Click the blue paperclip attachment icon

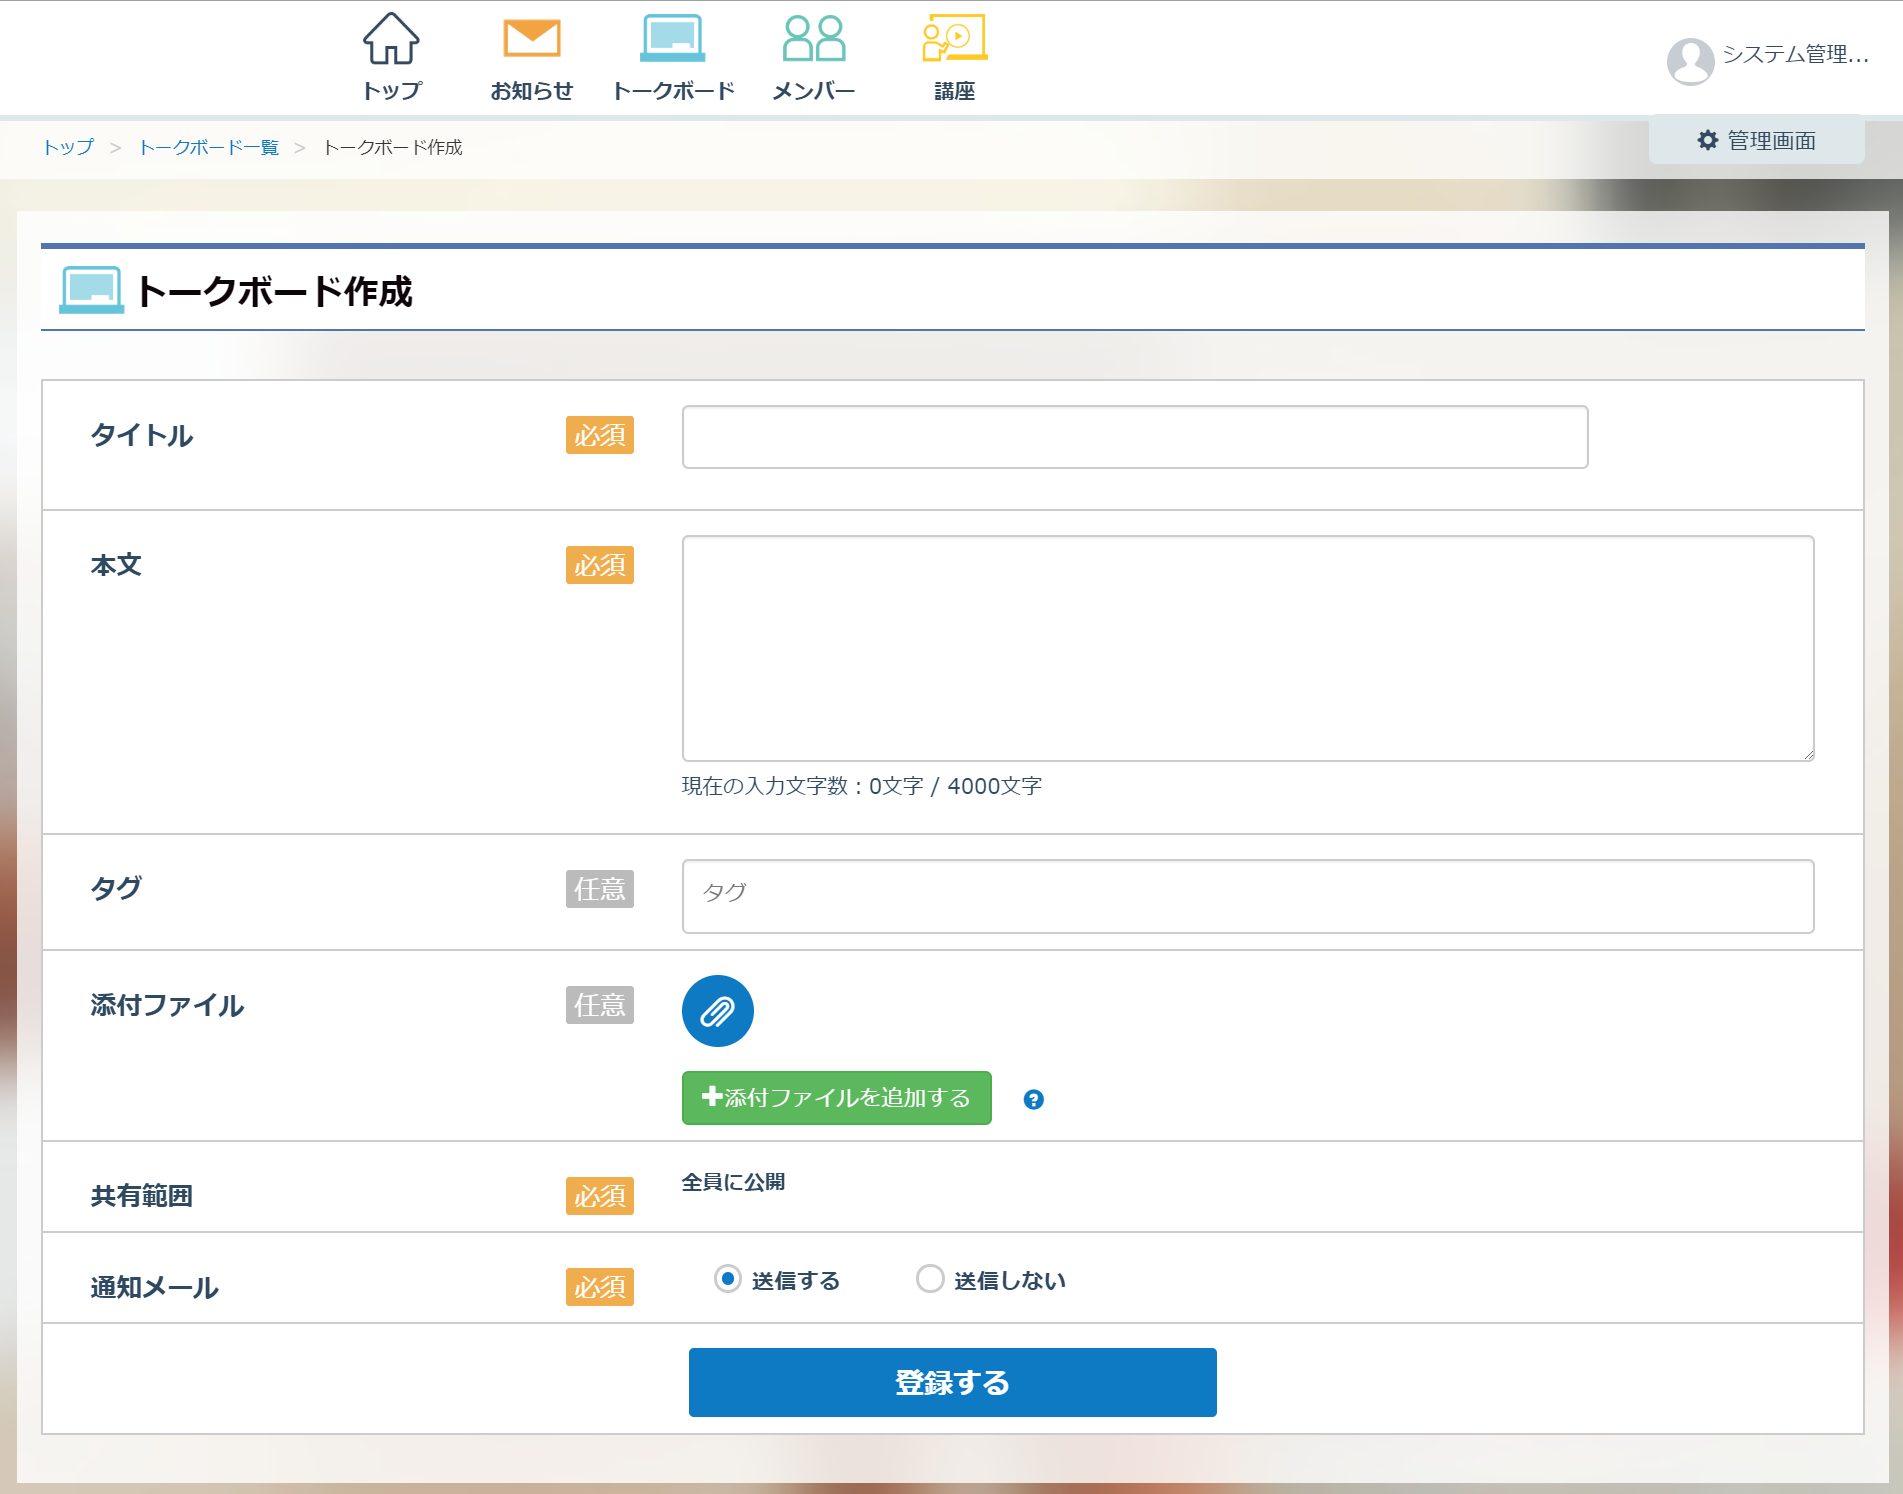point(718,1011)
